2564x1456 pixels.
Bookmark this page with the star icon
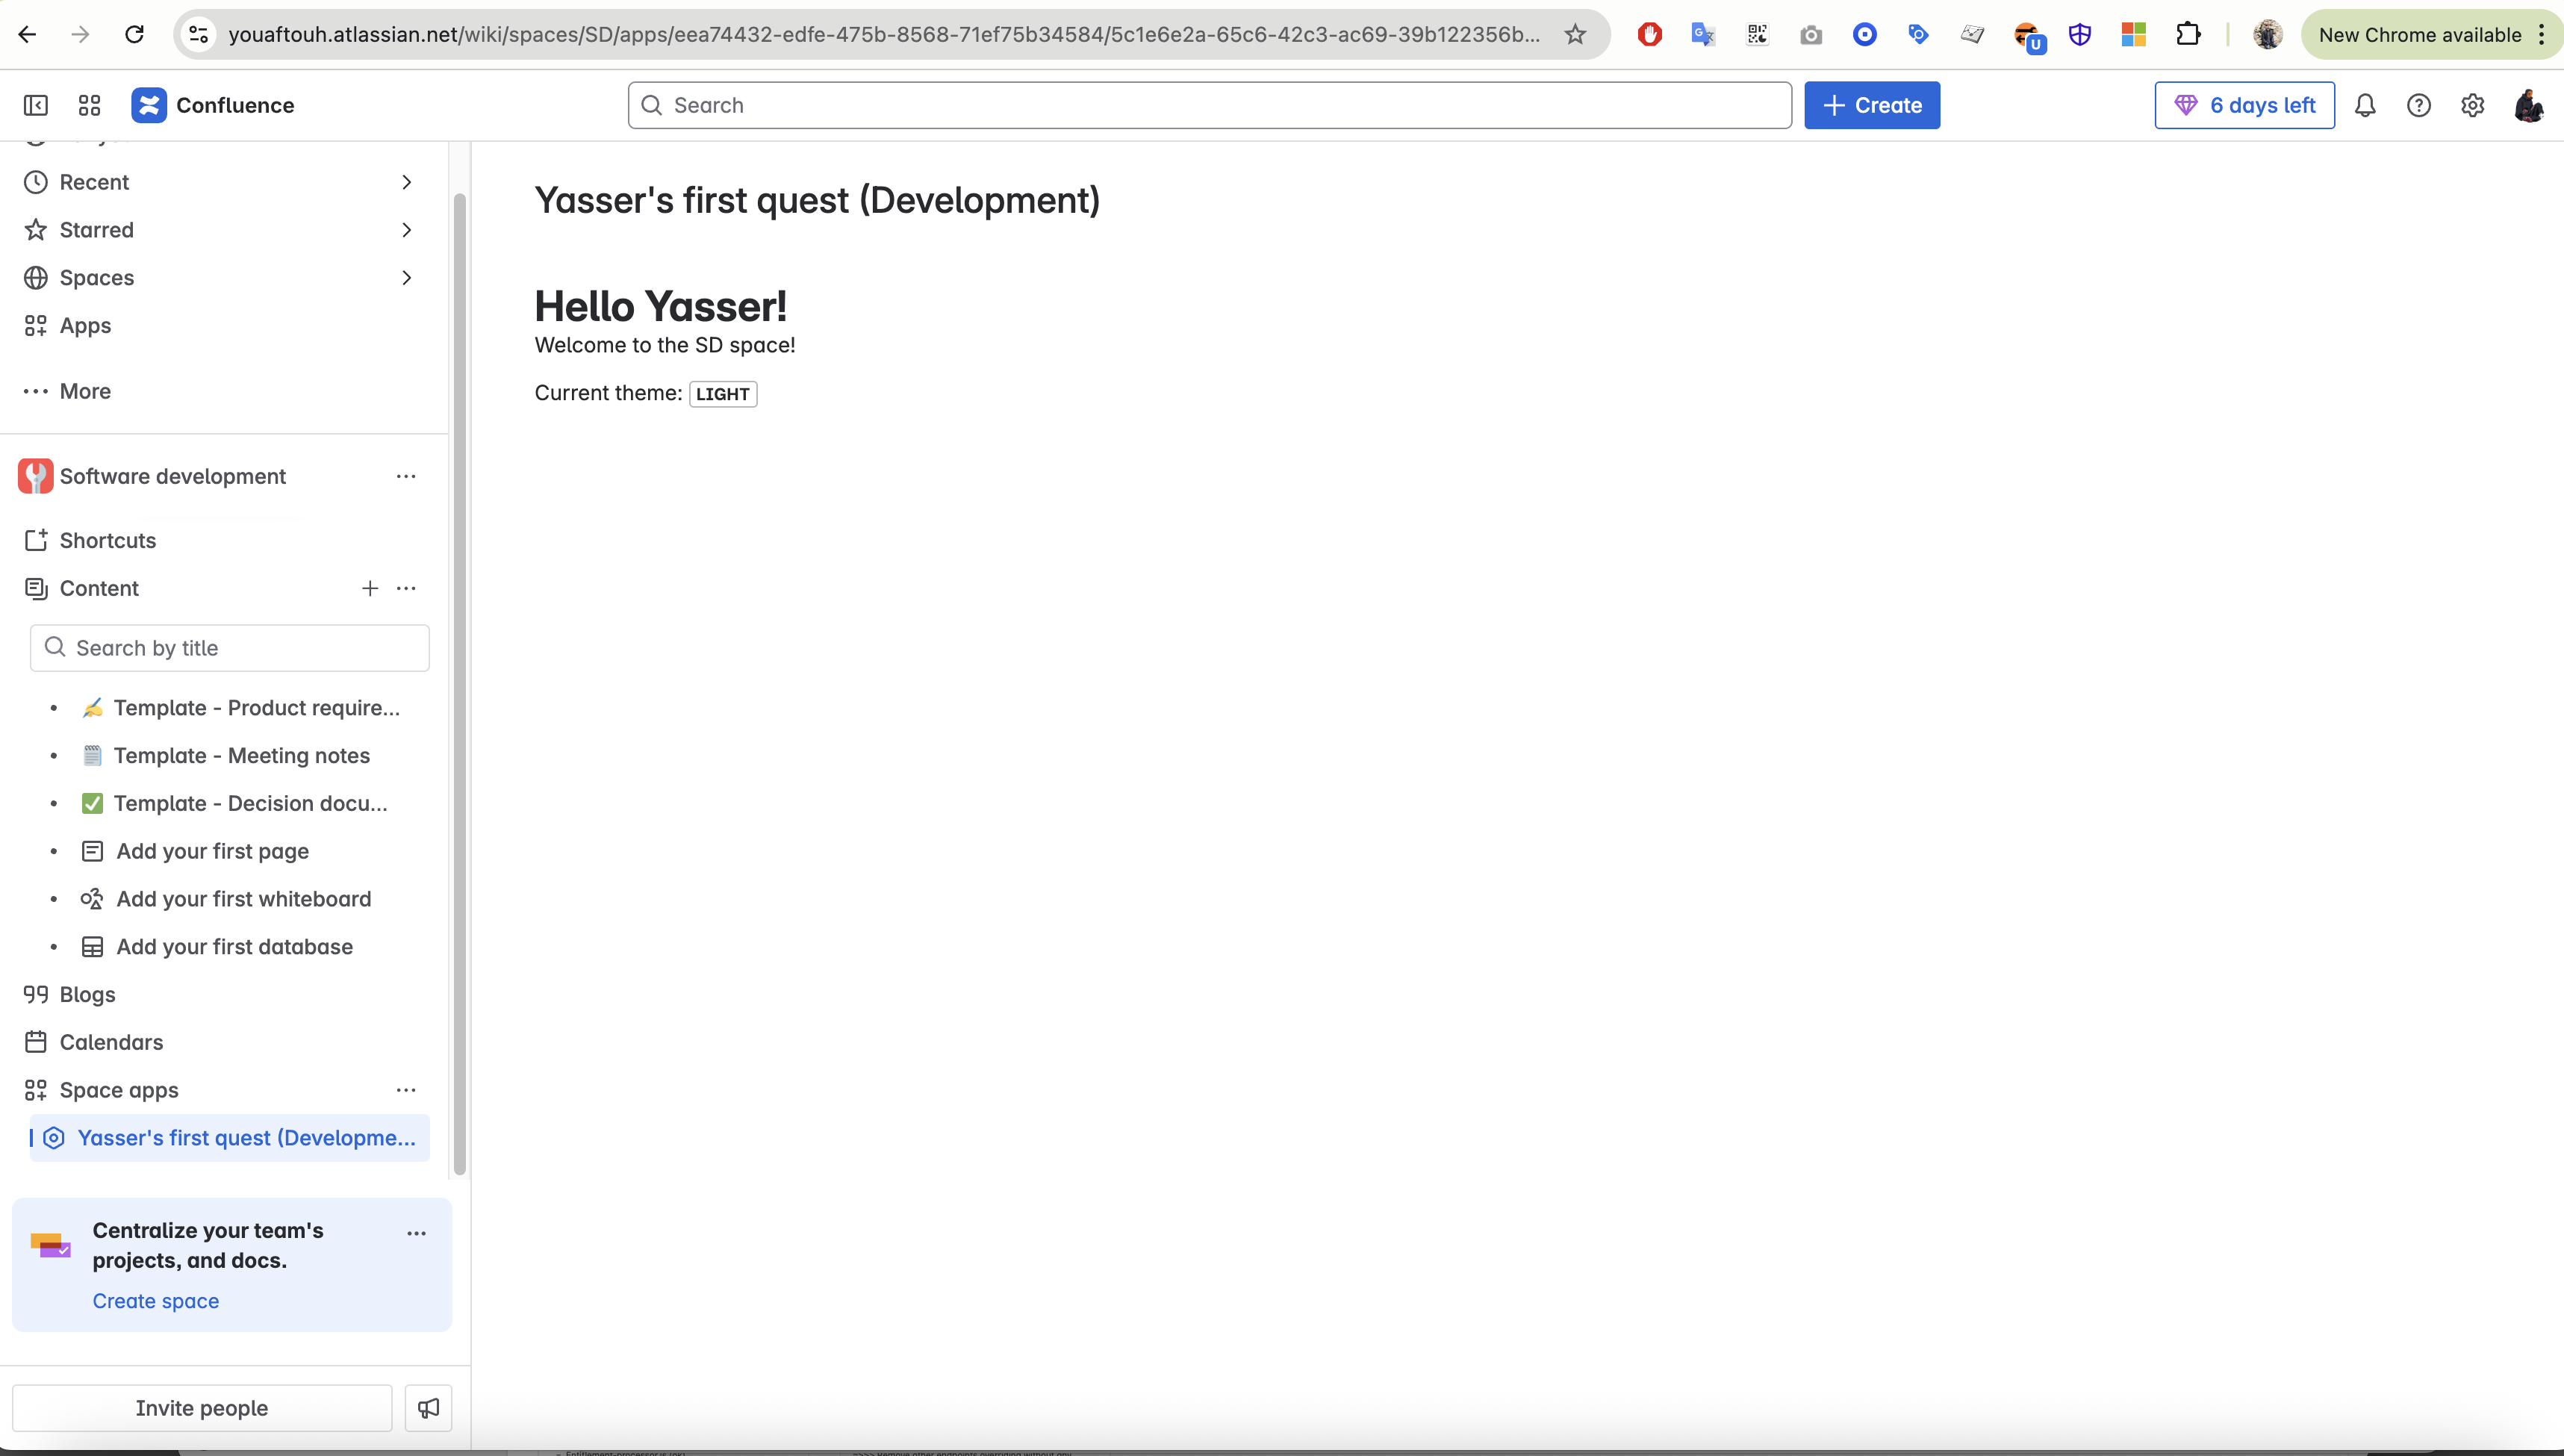coord(1575,35)
